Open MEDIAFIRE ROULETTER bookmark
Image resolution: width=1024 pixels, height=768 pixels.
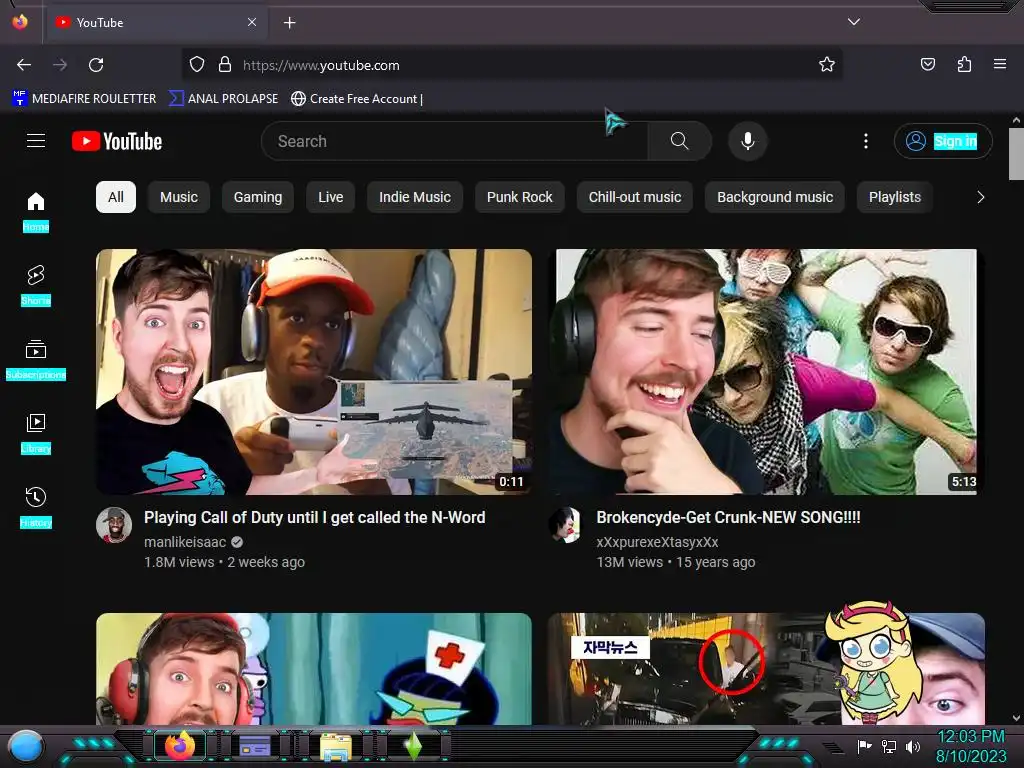pyautogui.click(x=84, y=99)
